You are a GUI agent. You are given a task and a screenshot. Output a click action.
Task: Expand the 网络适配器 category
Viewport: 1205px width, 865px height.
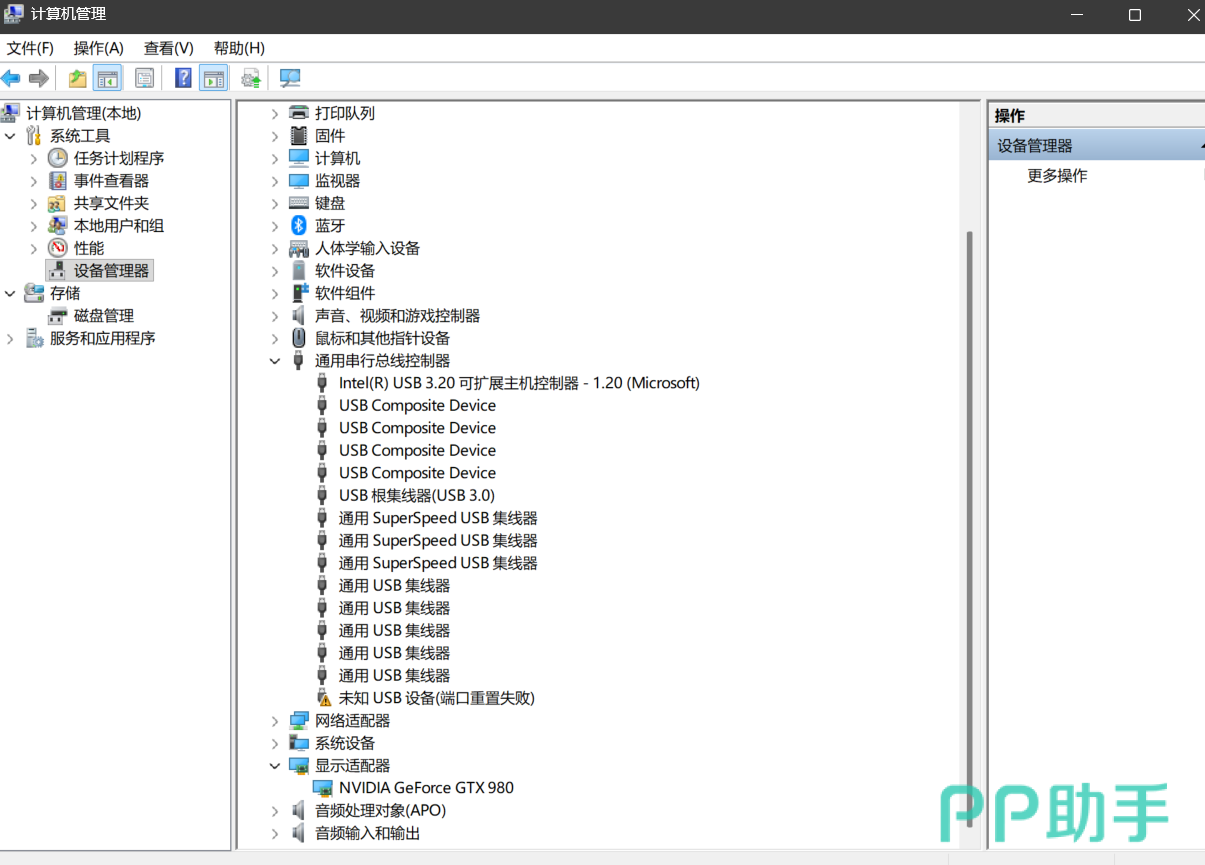coord(275,721)
